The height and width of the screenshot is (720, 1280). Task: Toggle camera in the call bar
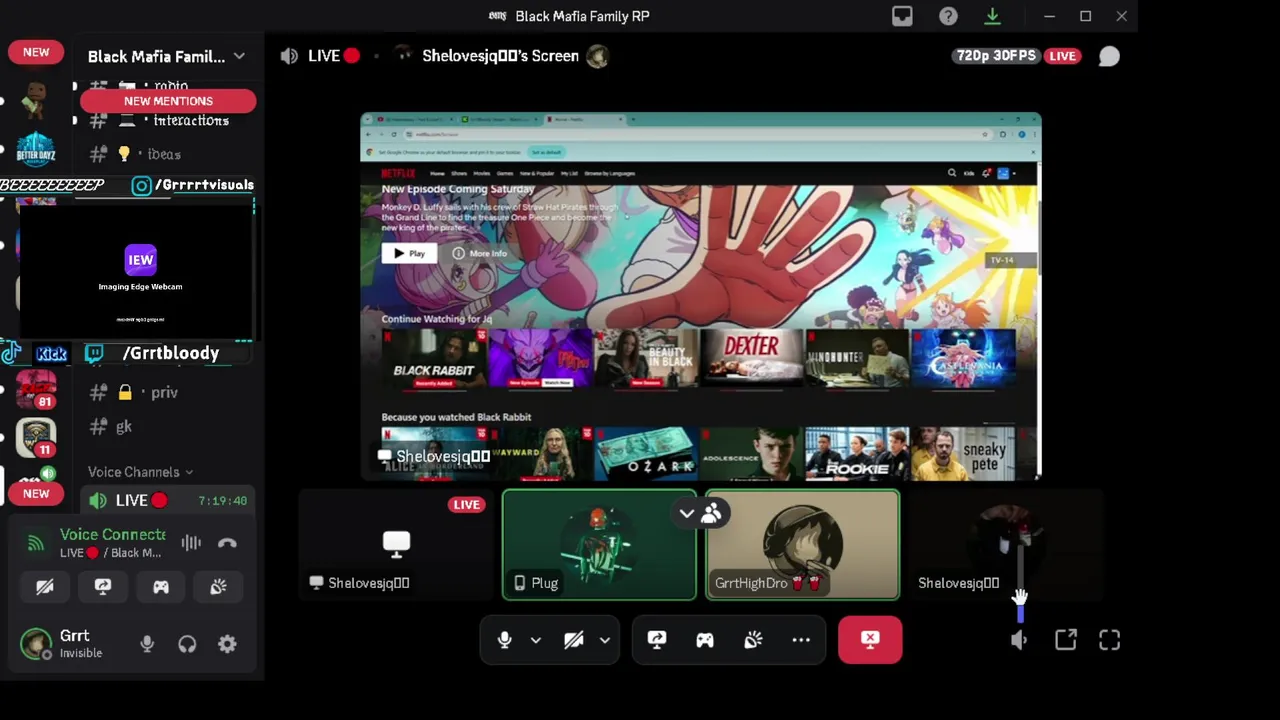pyautogui.click(x=573, y=640)
